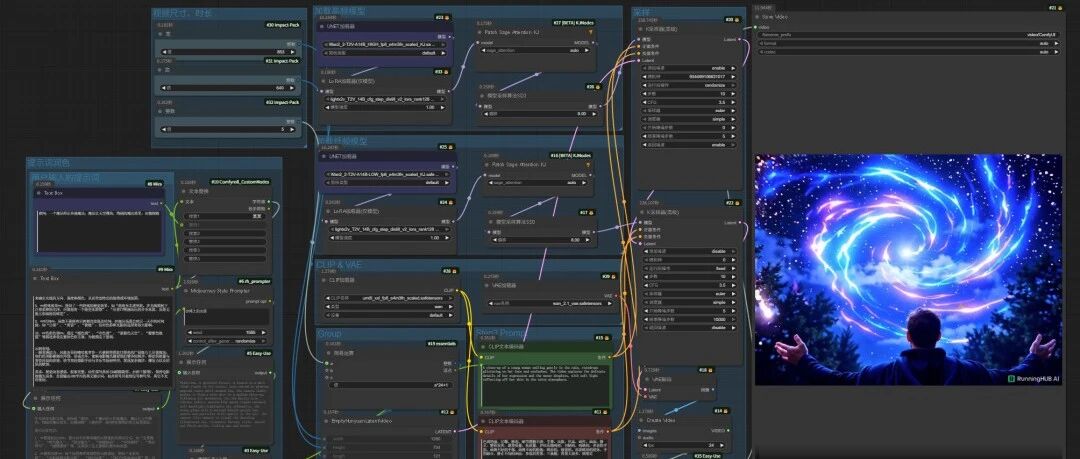Click the green positive CLIP text prompt box

pyautogui.click(x=546, y=385)
